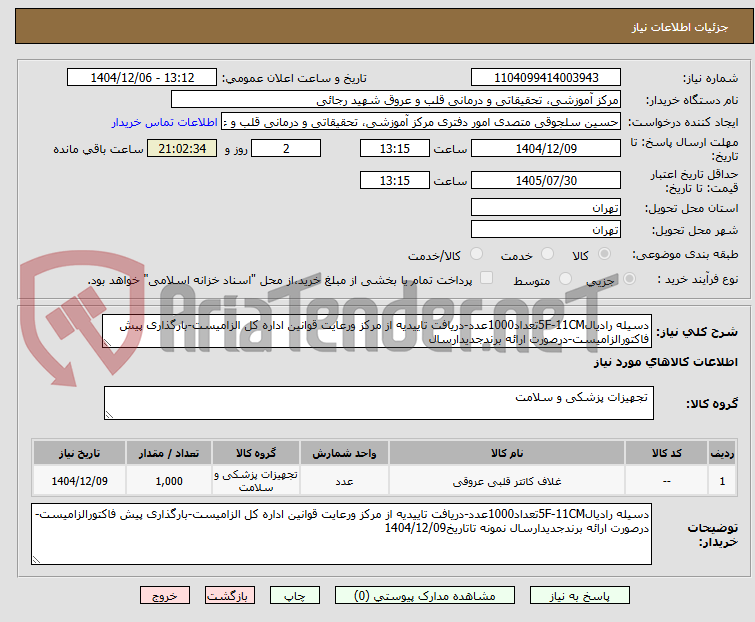
Task: Click the ردیف column header
Action: pyautogui.click(x=722, y=453)
